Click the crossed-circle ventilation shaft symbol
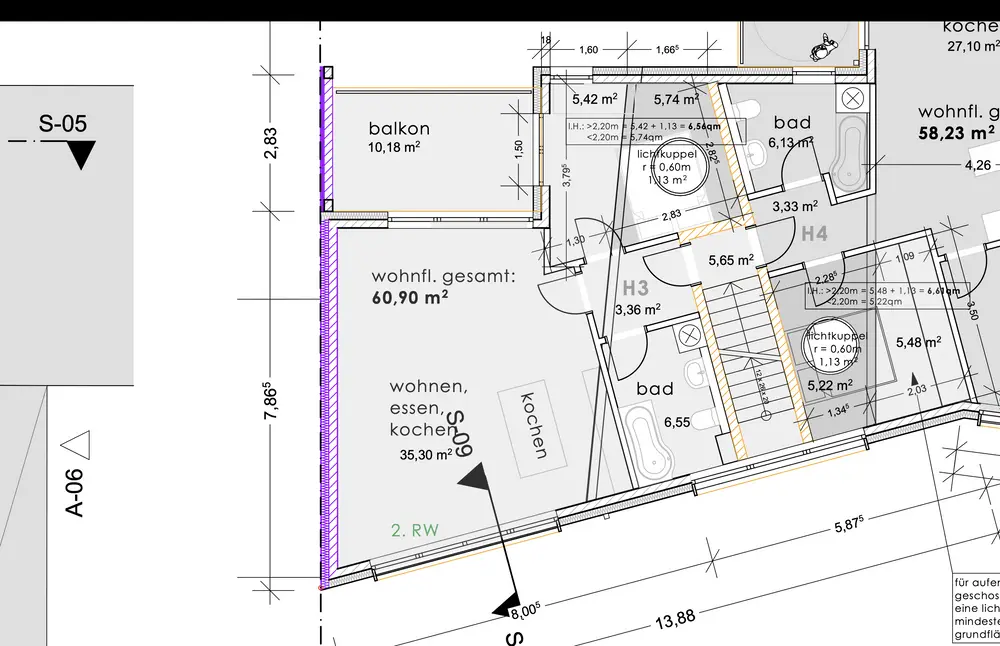Image resolution: width=1000 pixels, height=646 pixels. (x=852, y=98)
